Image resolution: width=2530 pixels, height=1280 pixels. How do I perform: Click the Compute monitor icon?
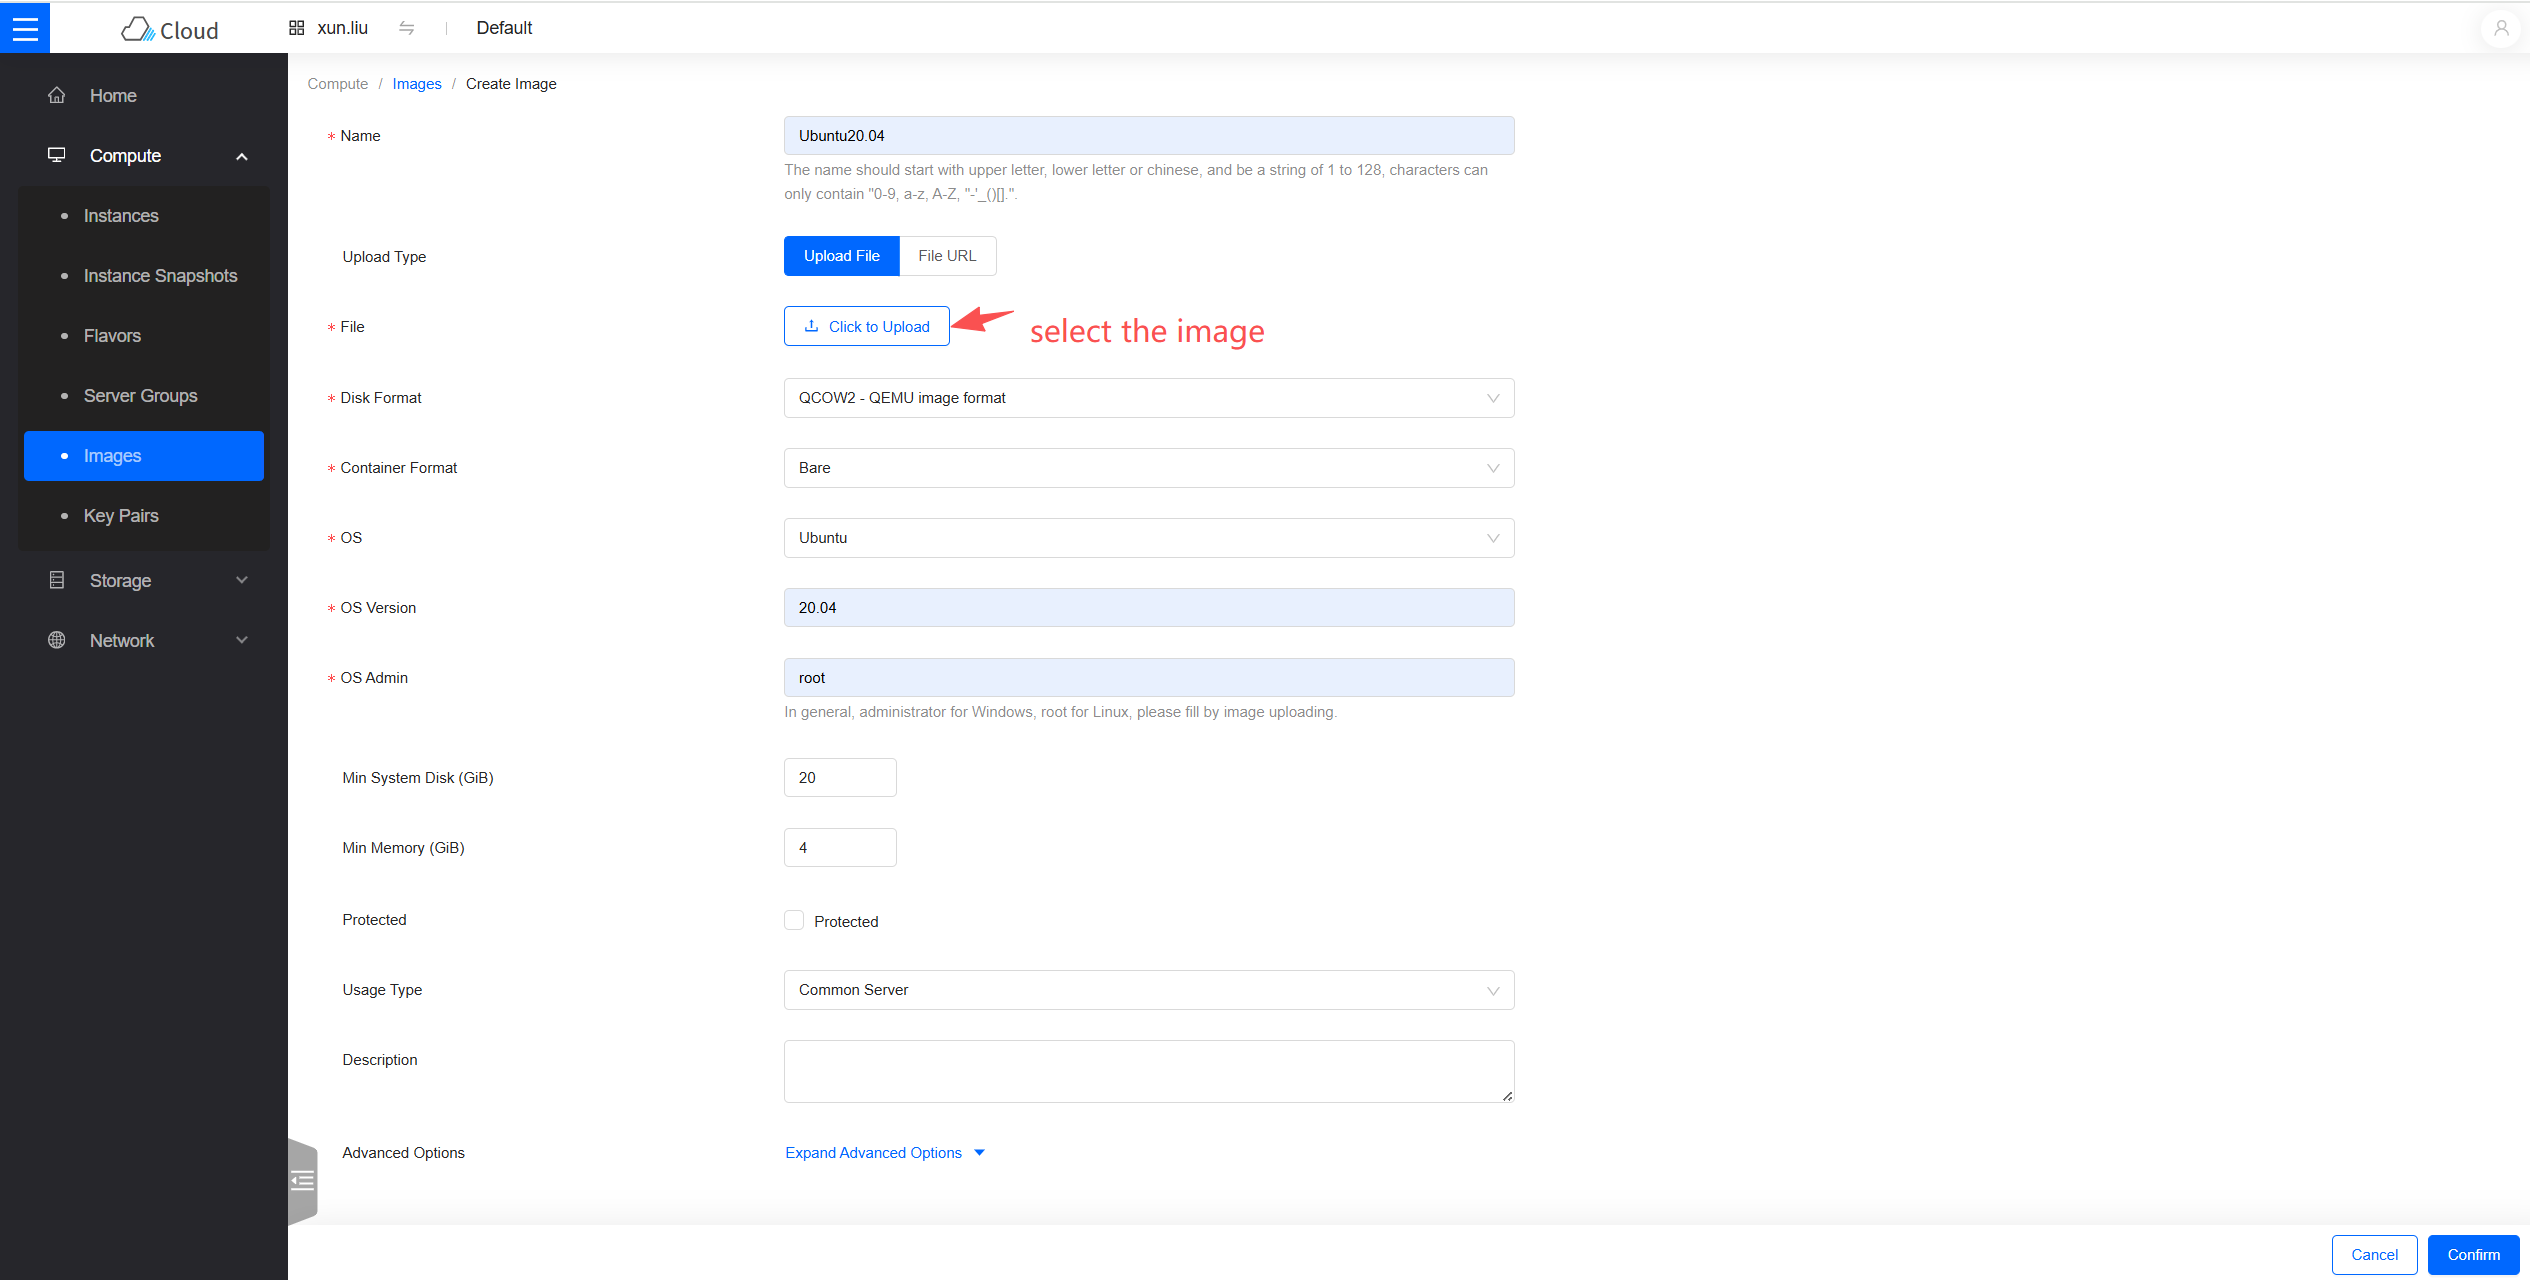pyautogui.click(x=57, y=155)
